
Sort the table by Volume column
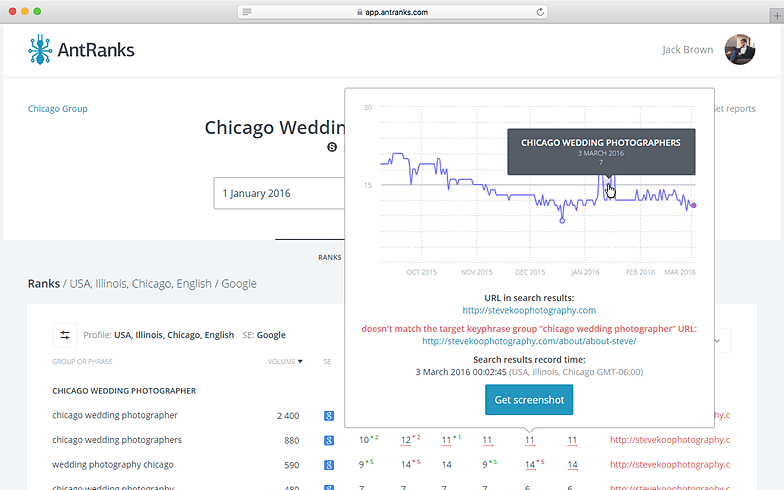pos(284,361)
